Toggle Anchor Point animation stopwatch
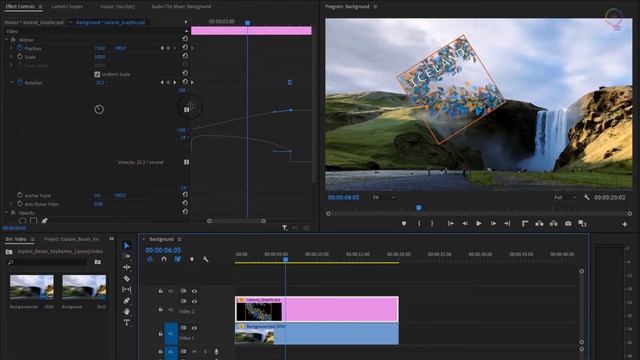640x360 pixels. (x=20, y=196)
